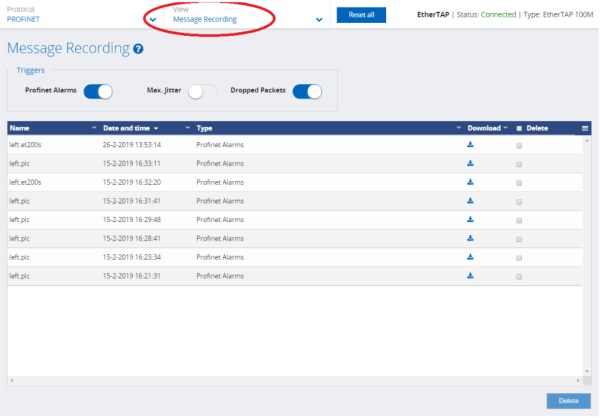The image size is (600, 418).
Task: Click the '15-2-2019 16:23:34' date cell
Action: [132, 257]
